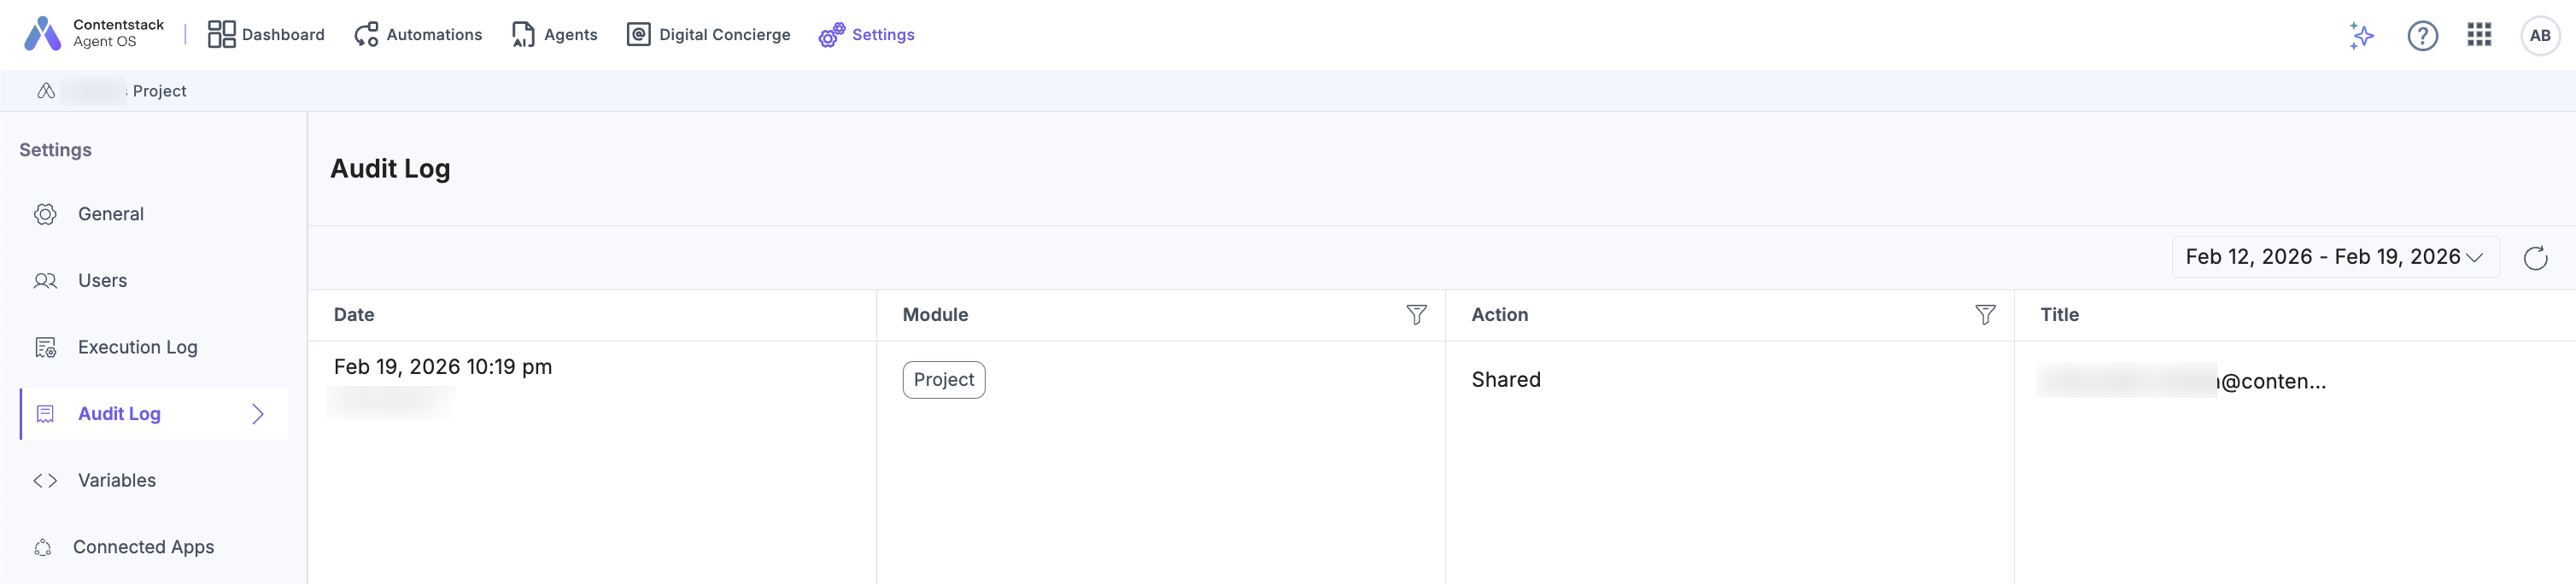Image resolution: width=2576 pixels, height=584 pixels.
Task: Open the Agents section
Action: click(553, 34)
